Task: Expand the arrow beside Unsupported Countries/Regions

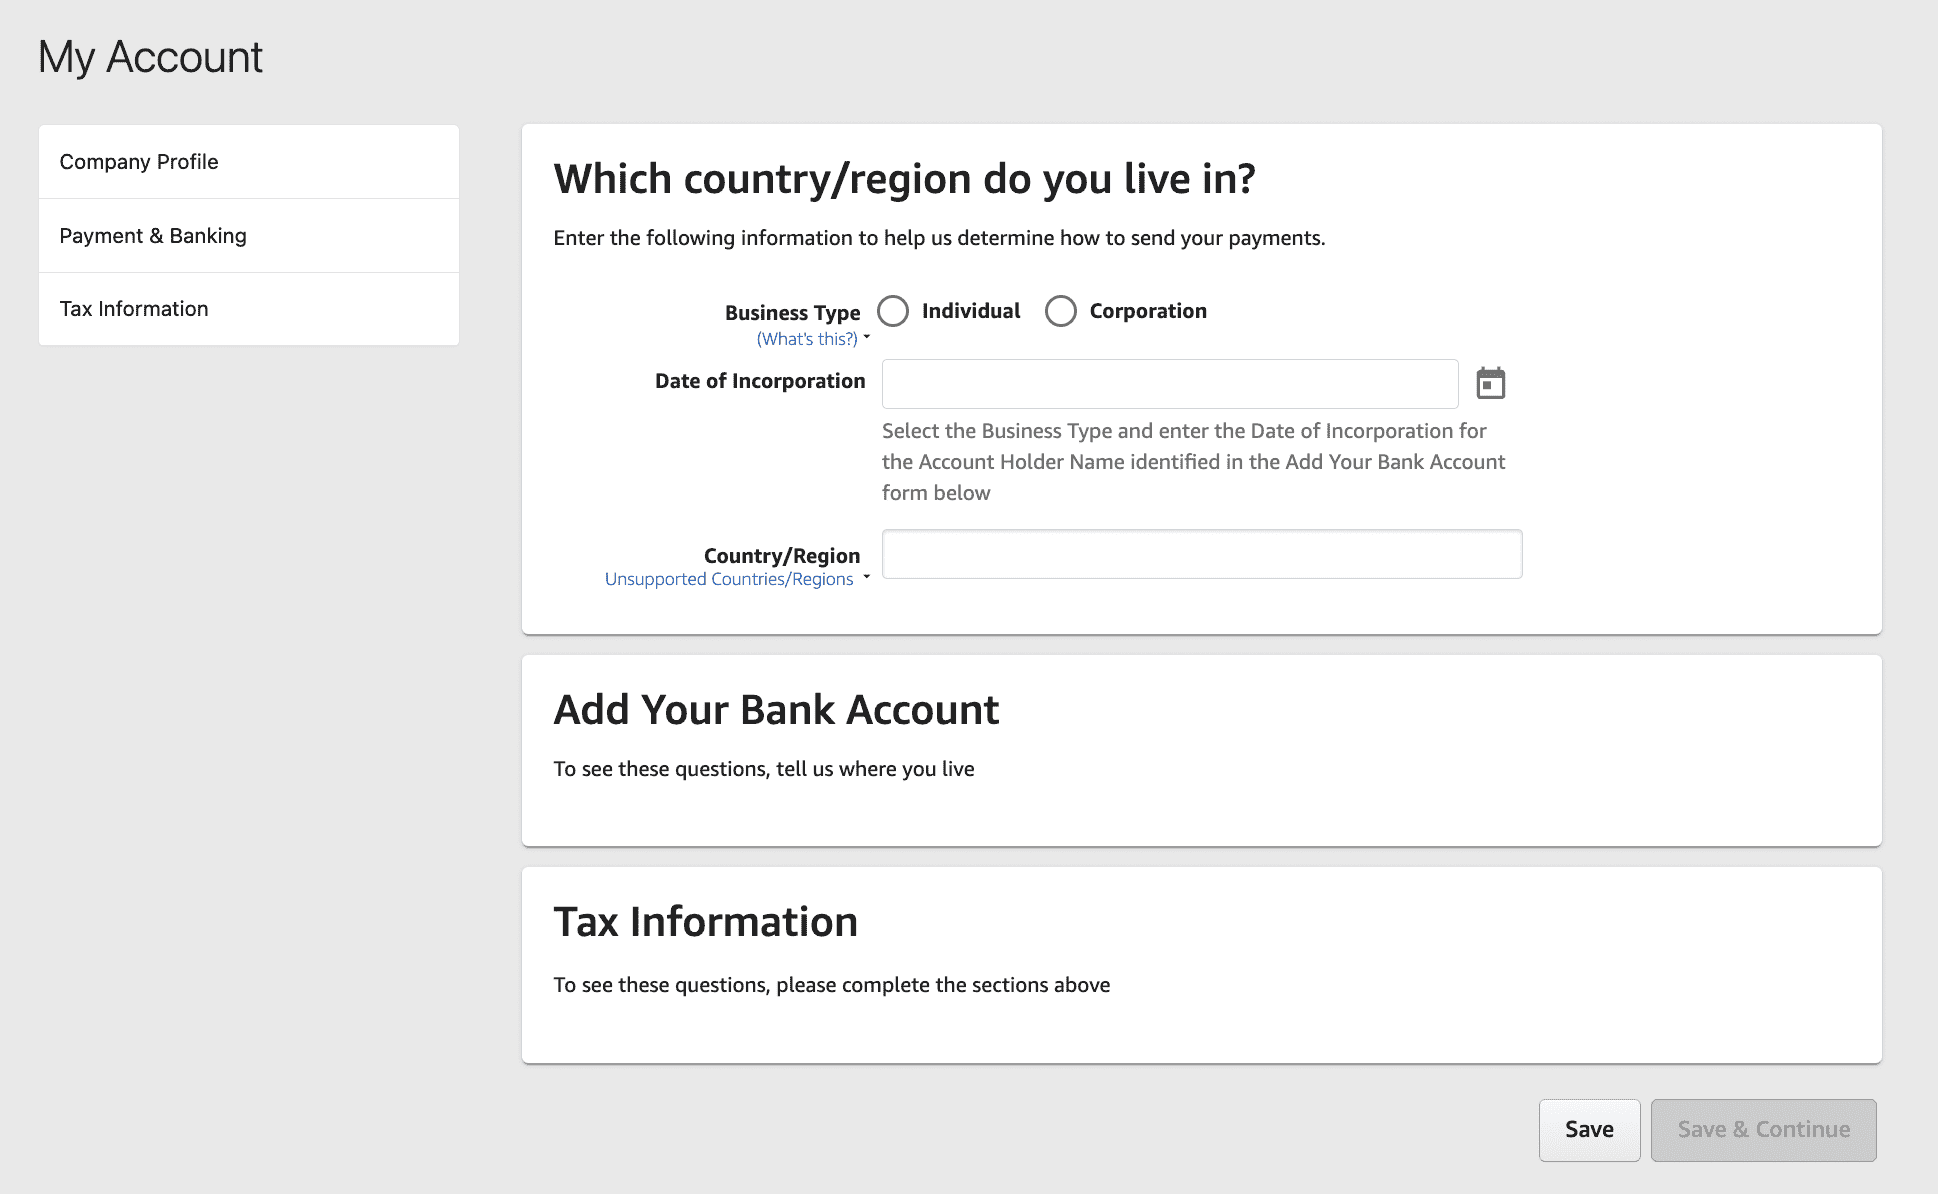Action: (x=867, y=577)
